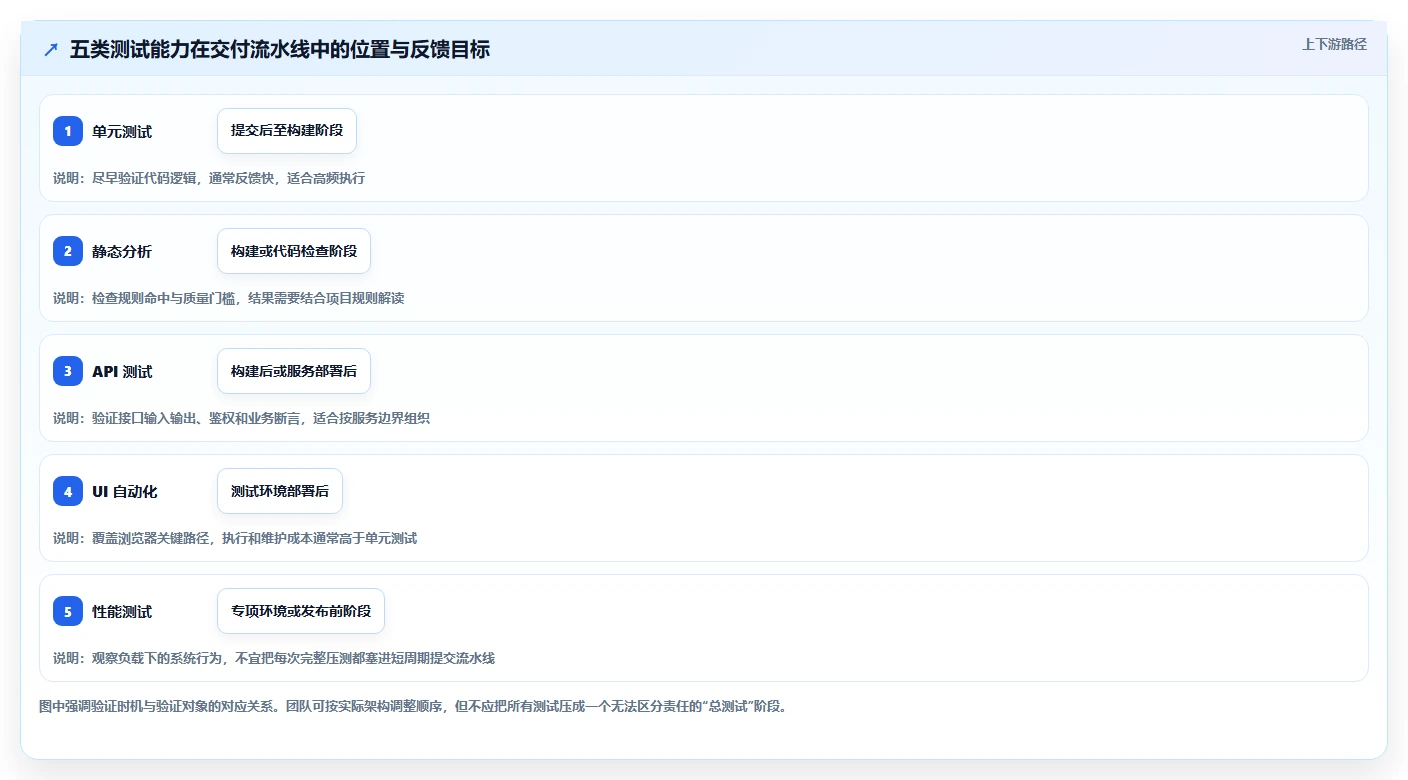1408x780 pixels.
Task: Click the description 覆盖浏览器关键路径
Action: (x=235, y=538)
